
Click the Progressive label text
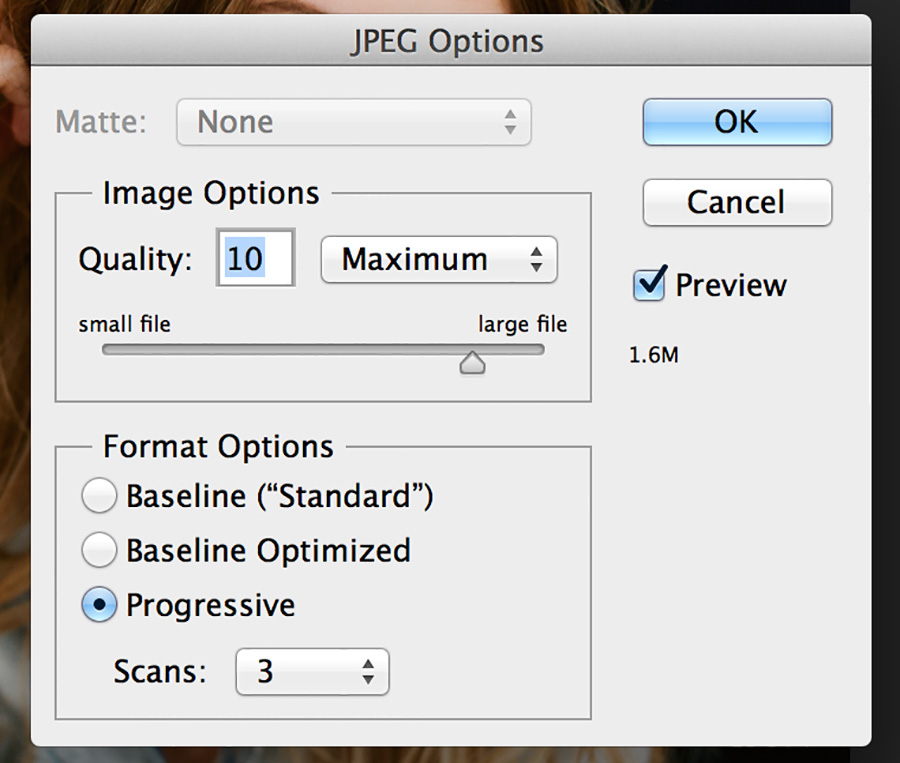point(210,606)
